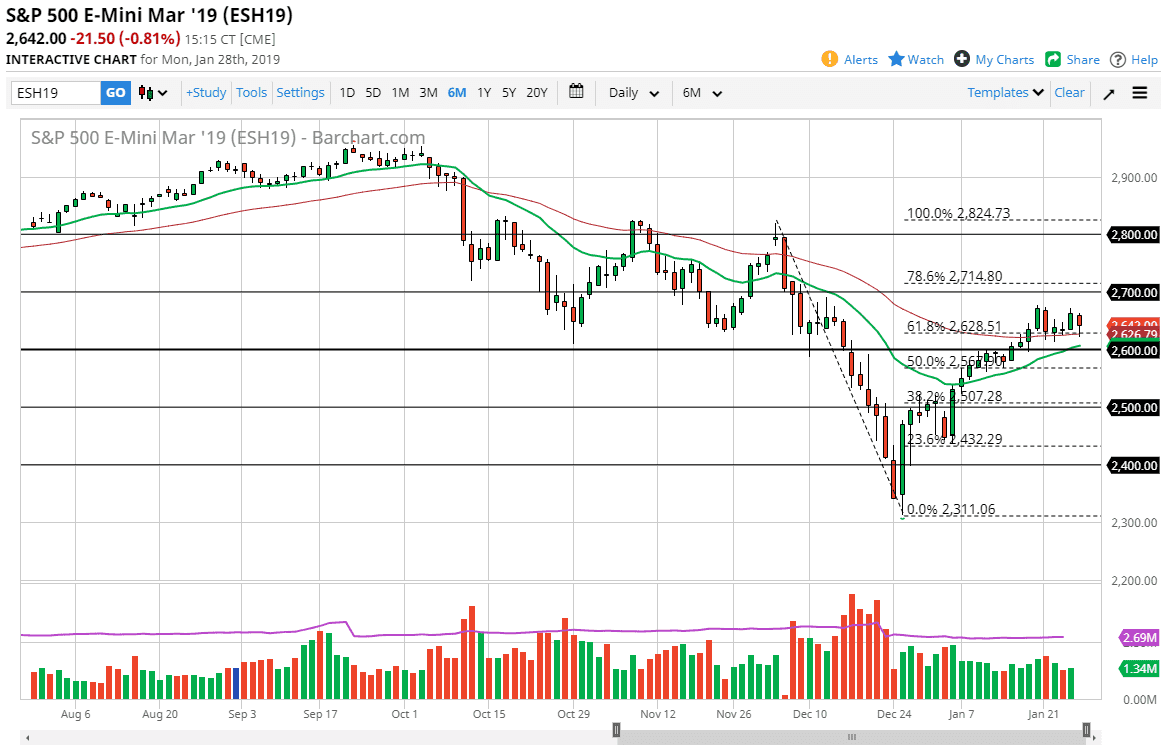Switch to the 5D timeframe

[373, 92]
